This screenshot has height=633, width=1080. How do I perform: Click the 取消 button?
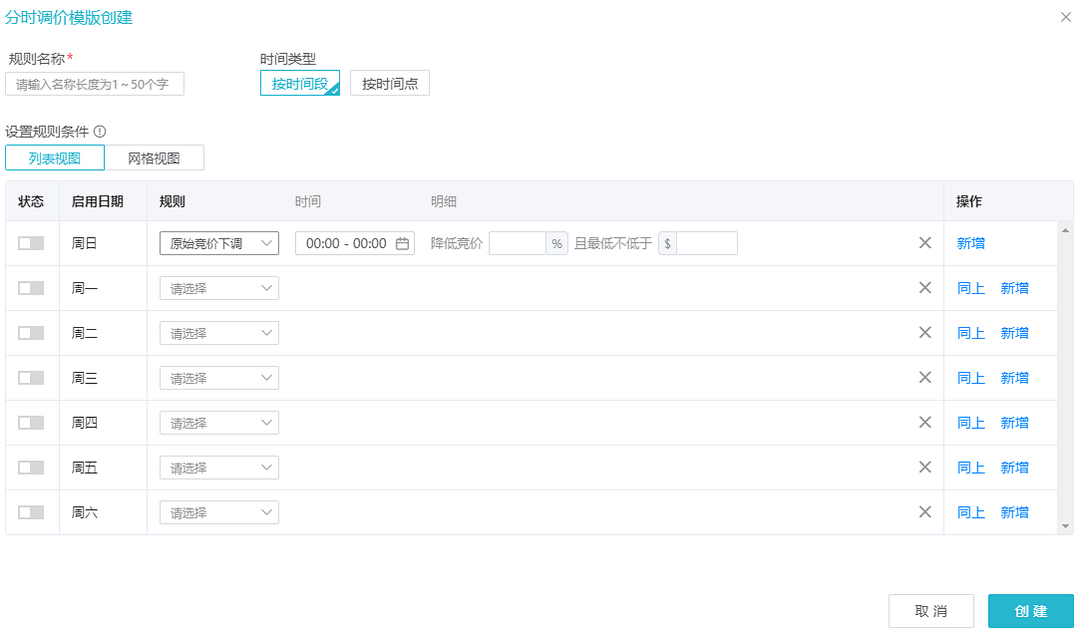click(931, 611)
